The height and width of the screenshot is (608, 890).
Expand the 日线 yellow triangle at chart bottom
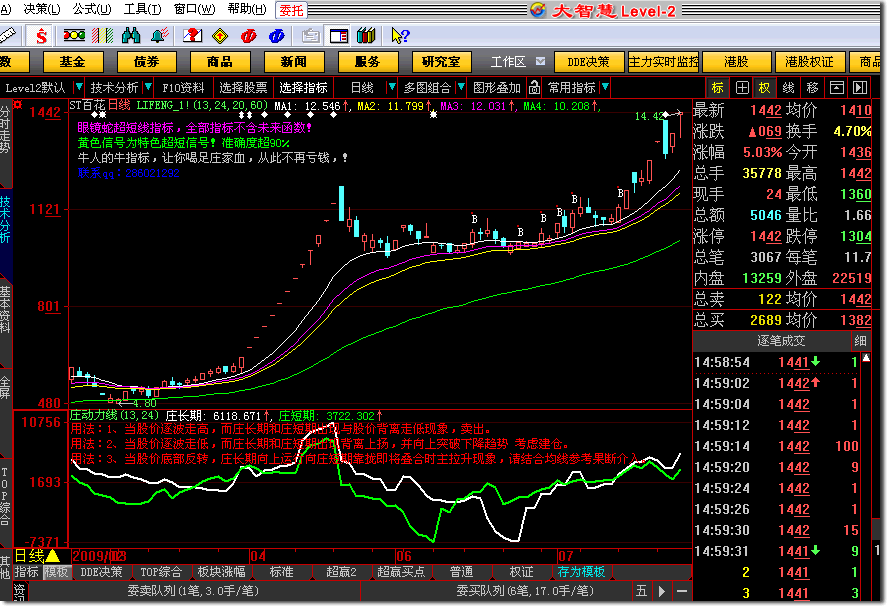click(x=52, y=556)
